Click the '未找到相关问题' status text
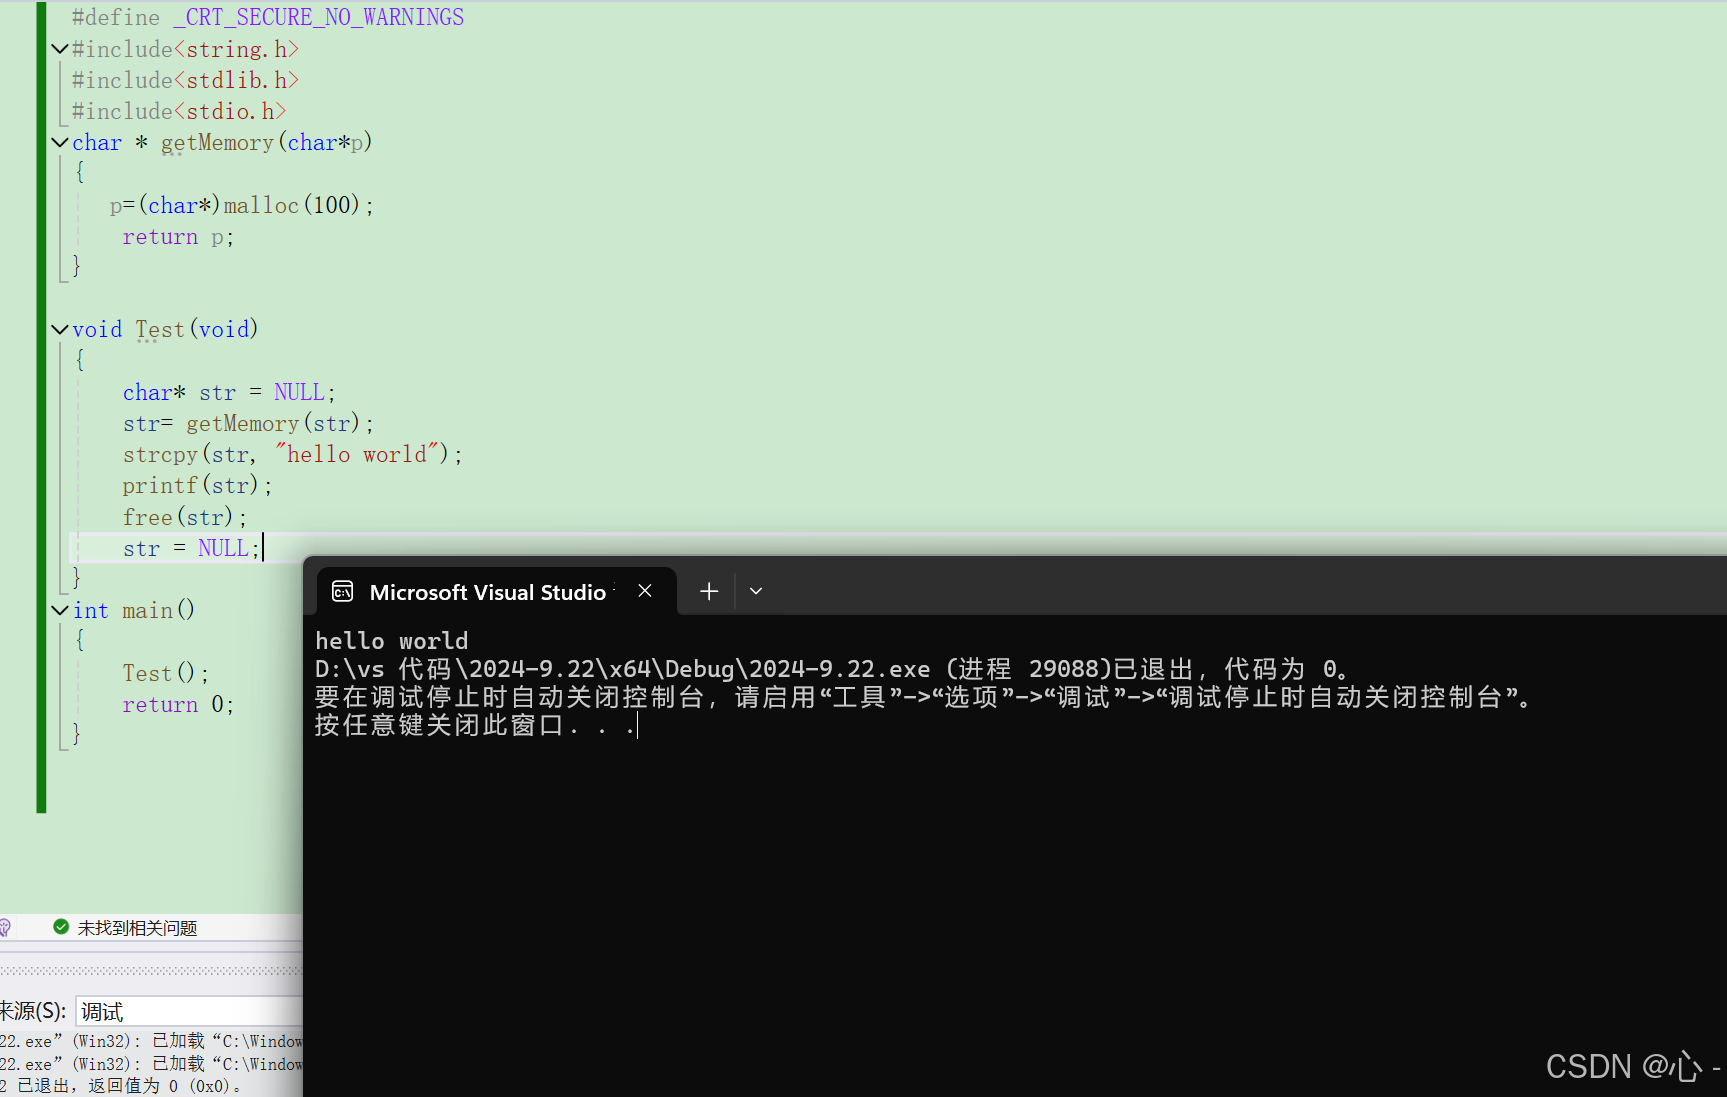The height and width of the screenshot is (1097, 1727). pos(137,928)
